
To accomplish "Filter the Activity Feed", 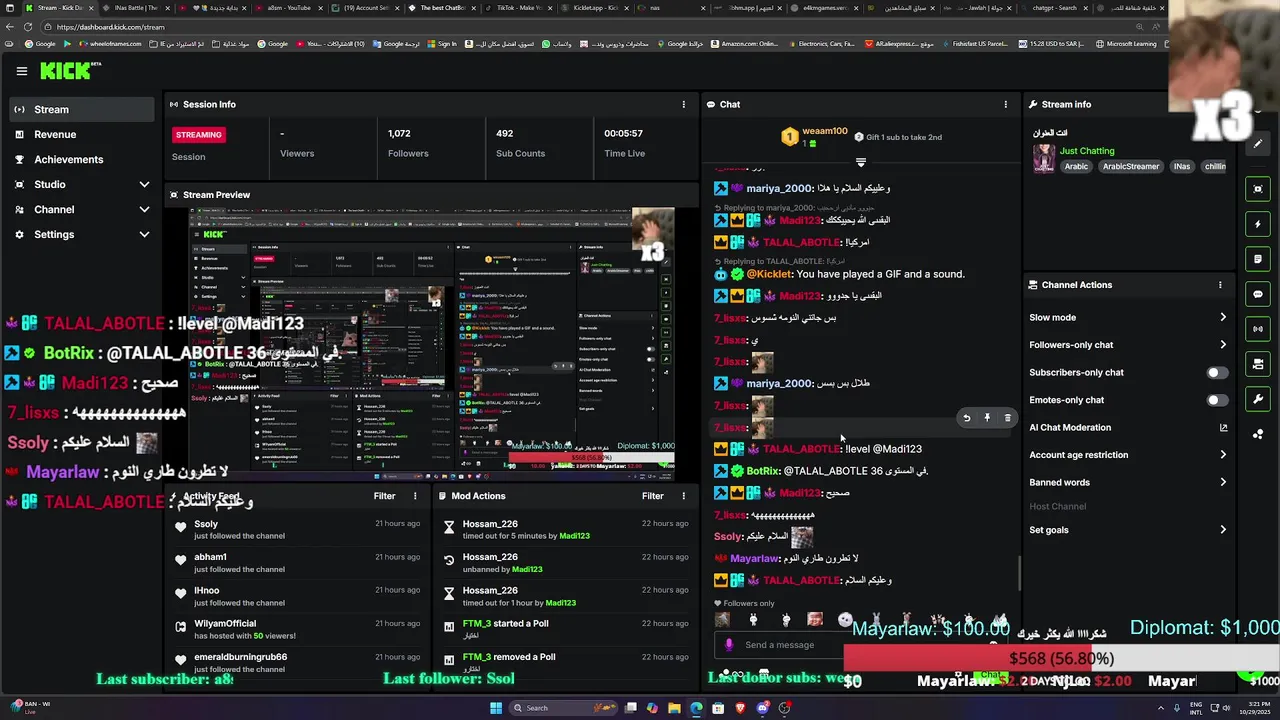I will tap(384, 496).
